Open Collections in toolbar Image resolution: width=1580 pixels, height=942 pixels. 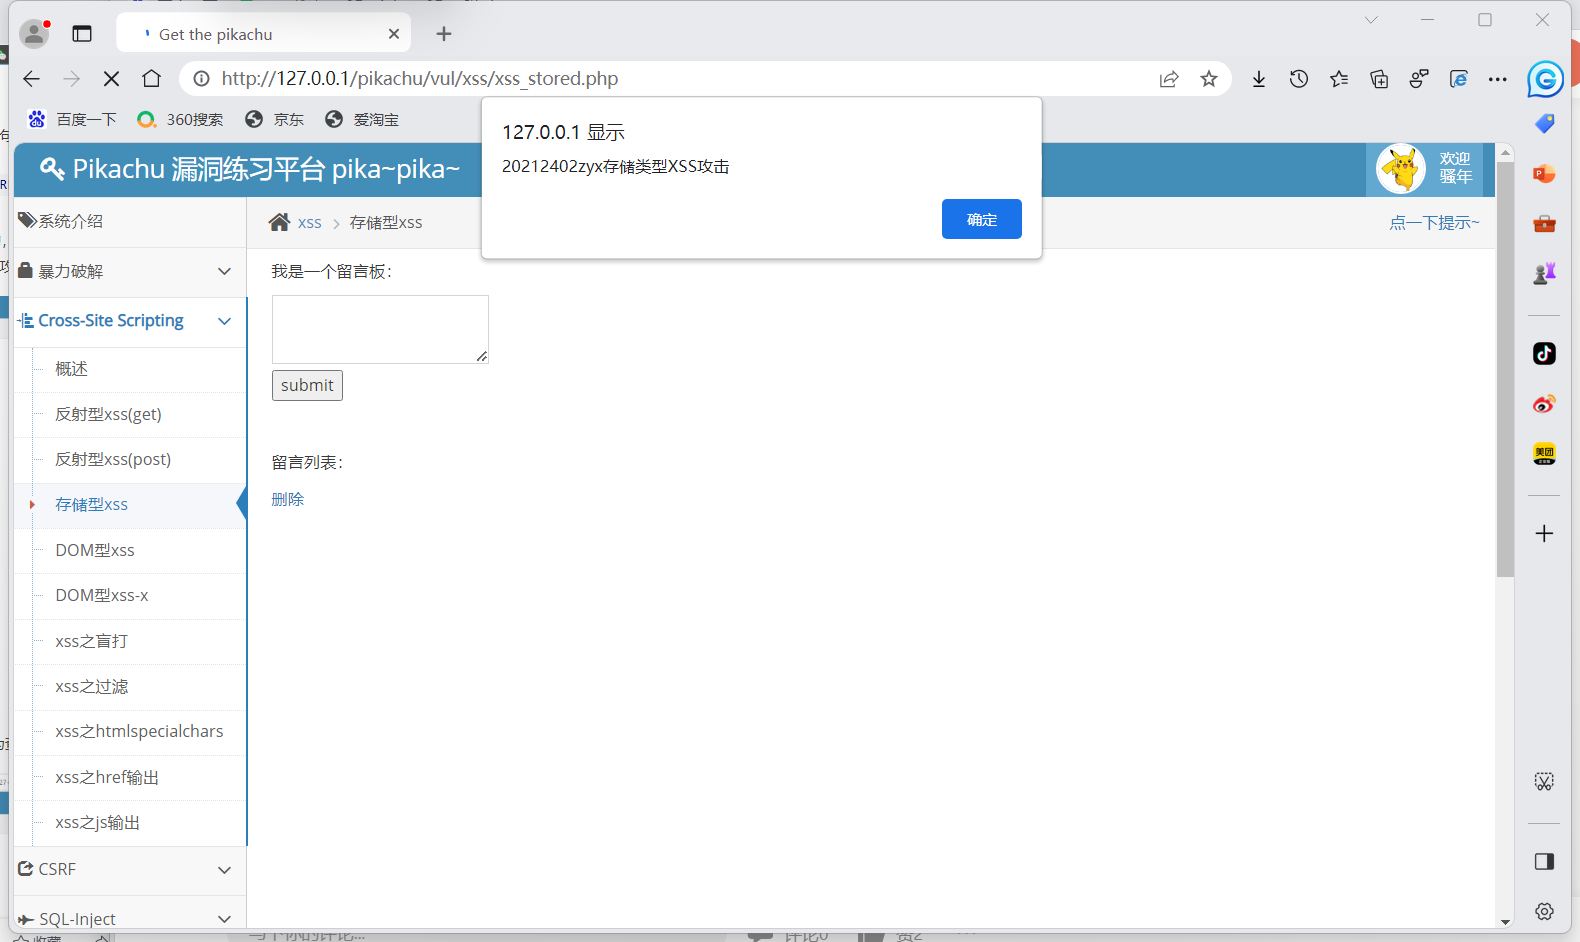pos(1379,79)
